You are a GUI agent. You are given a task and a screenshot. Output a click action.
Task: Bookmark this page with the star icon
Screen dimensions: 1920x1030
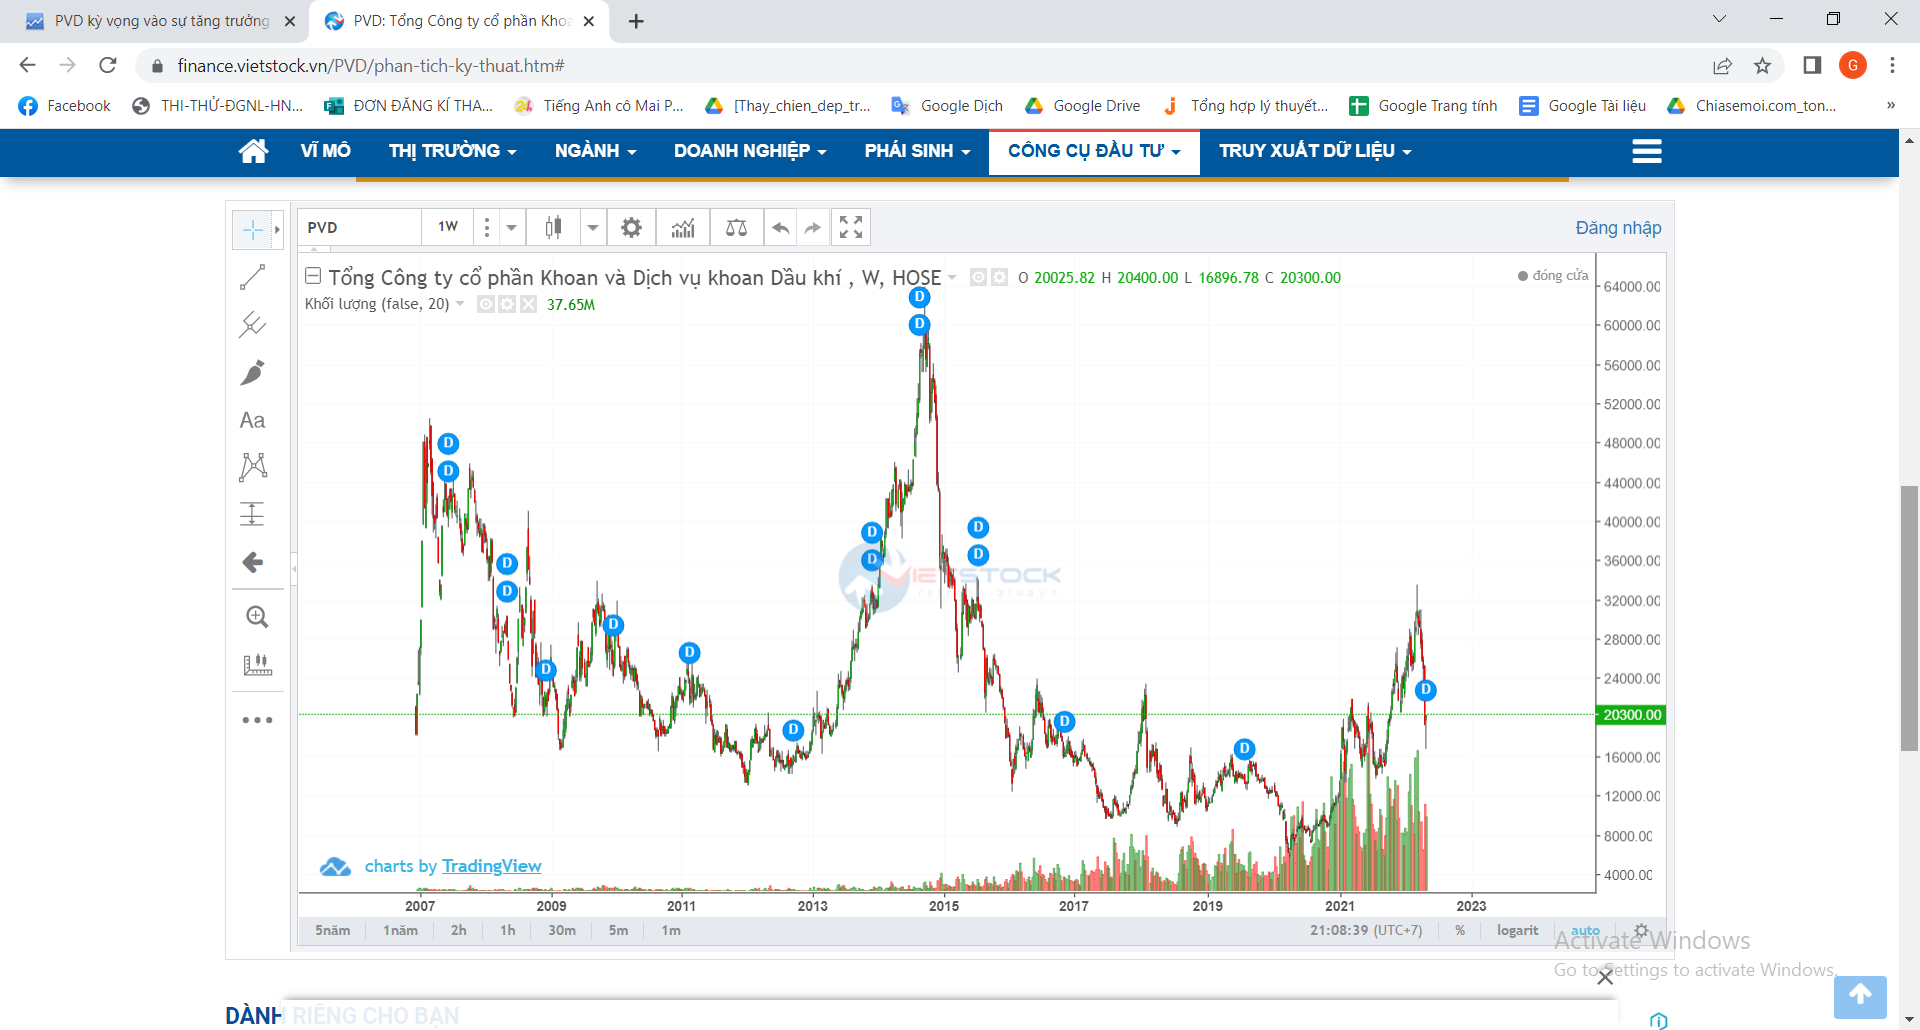(x=1762, y=66)
